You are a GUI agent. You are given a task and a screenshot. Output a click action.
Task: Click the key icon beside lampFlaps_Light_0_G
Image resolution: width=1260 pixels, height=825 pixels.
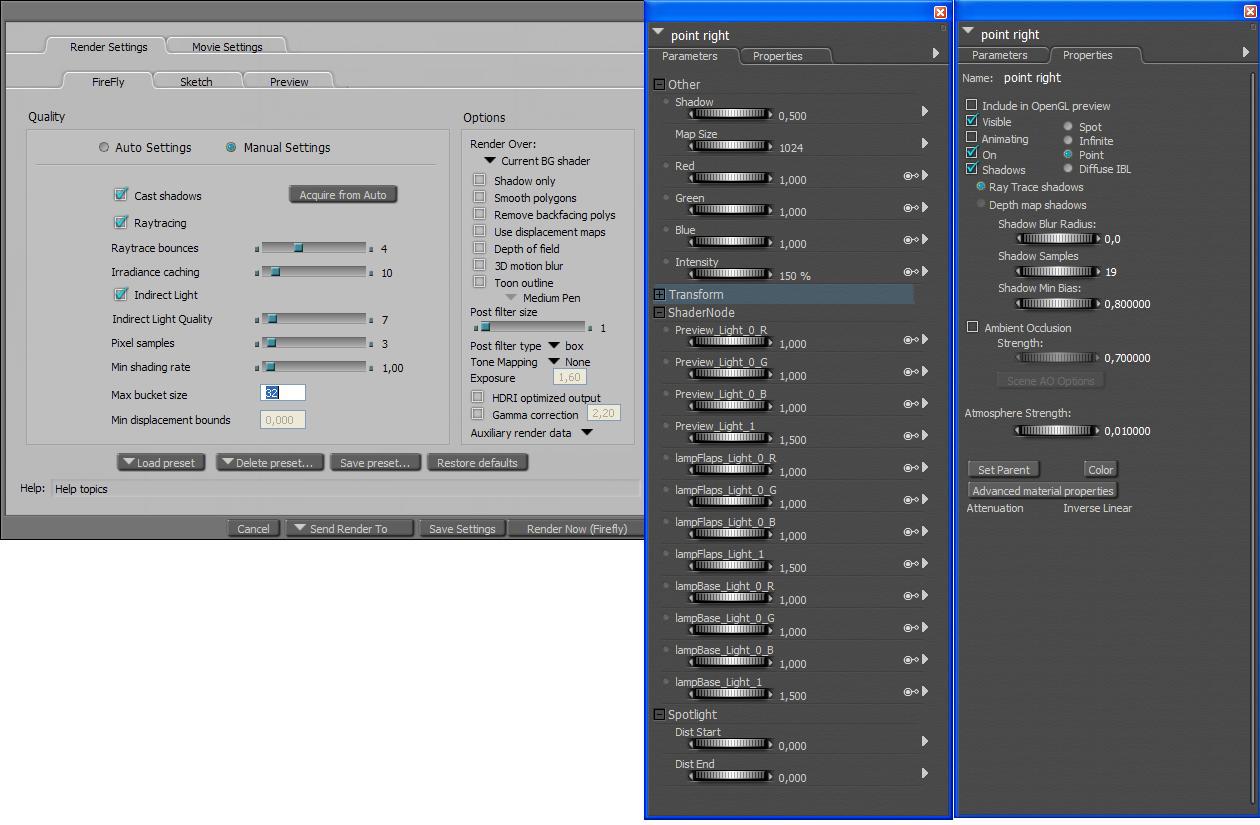point(910,500)
